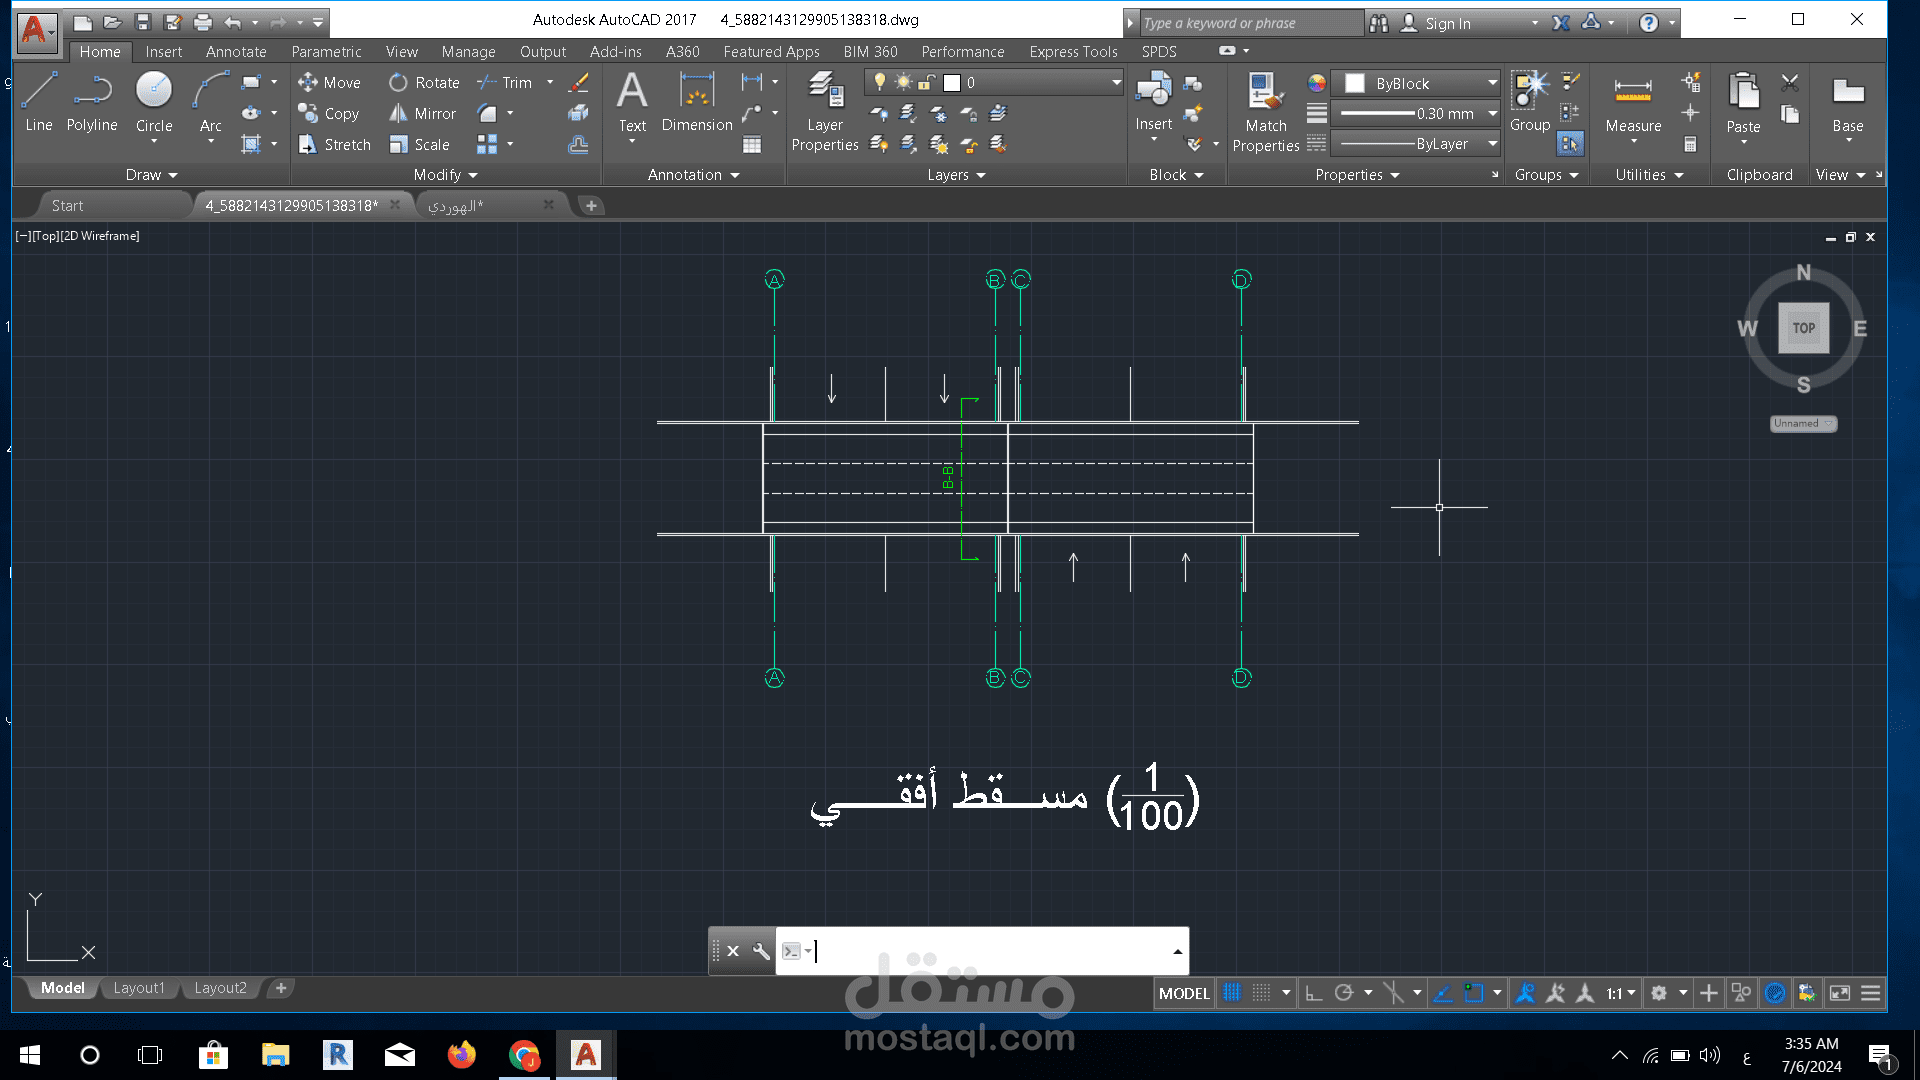Click the Copy command
Image resolution: width=1920 pixels, height=1080 pixels.
[x=329, y=114]
